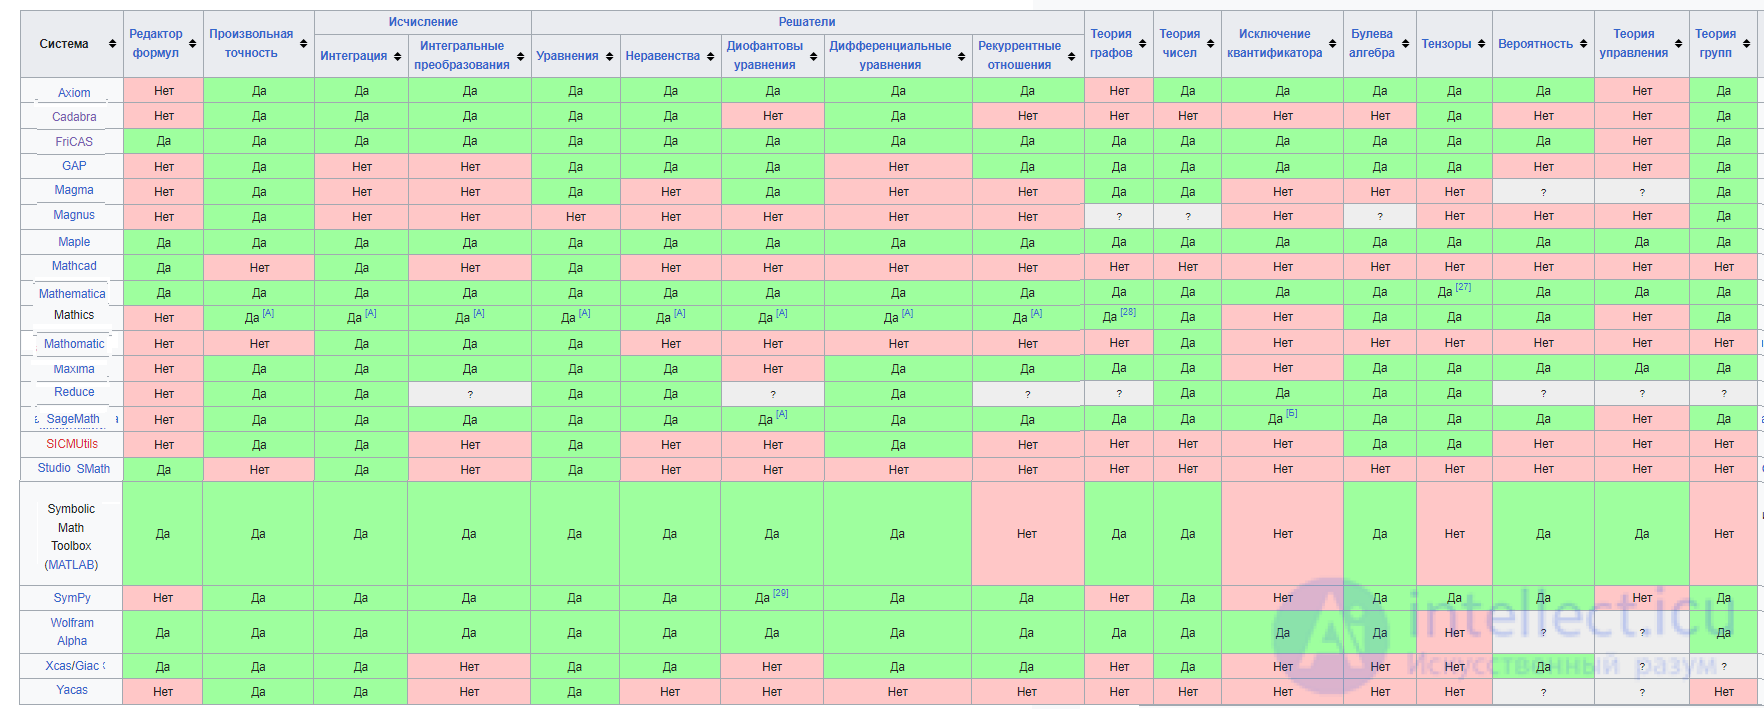Image resolution: width=1764 pixels, height=714 pixels.
Task: Open footnote [27] in Mathematica Тензоры cell
Action: pos(1463,287)
